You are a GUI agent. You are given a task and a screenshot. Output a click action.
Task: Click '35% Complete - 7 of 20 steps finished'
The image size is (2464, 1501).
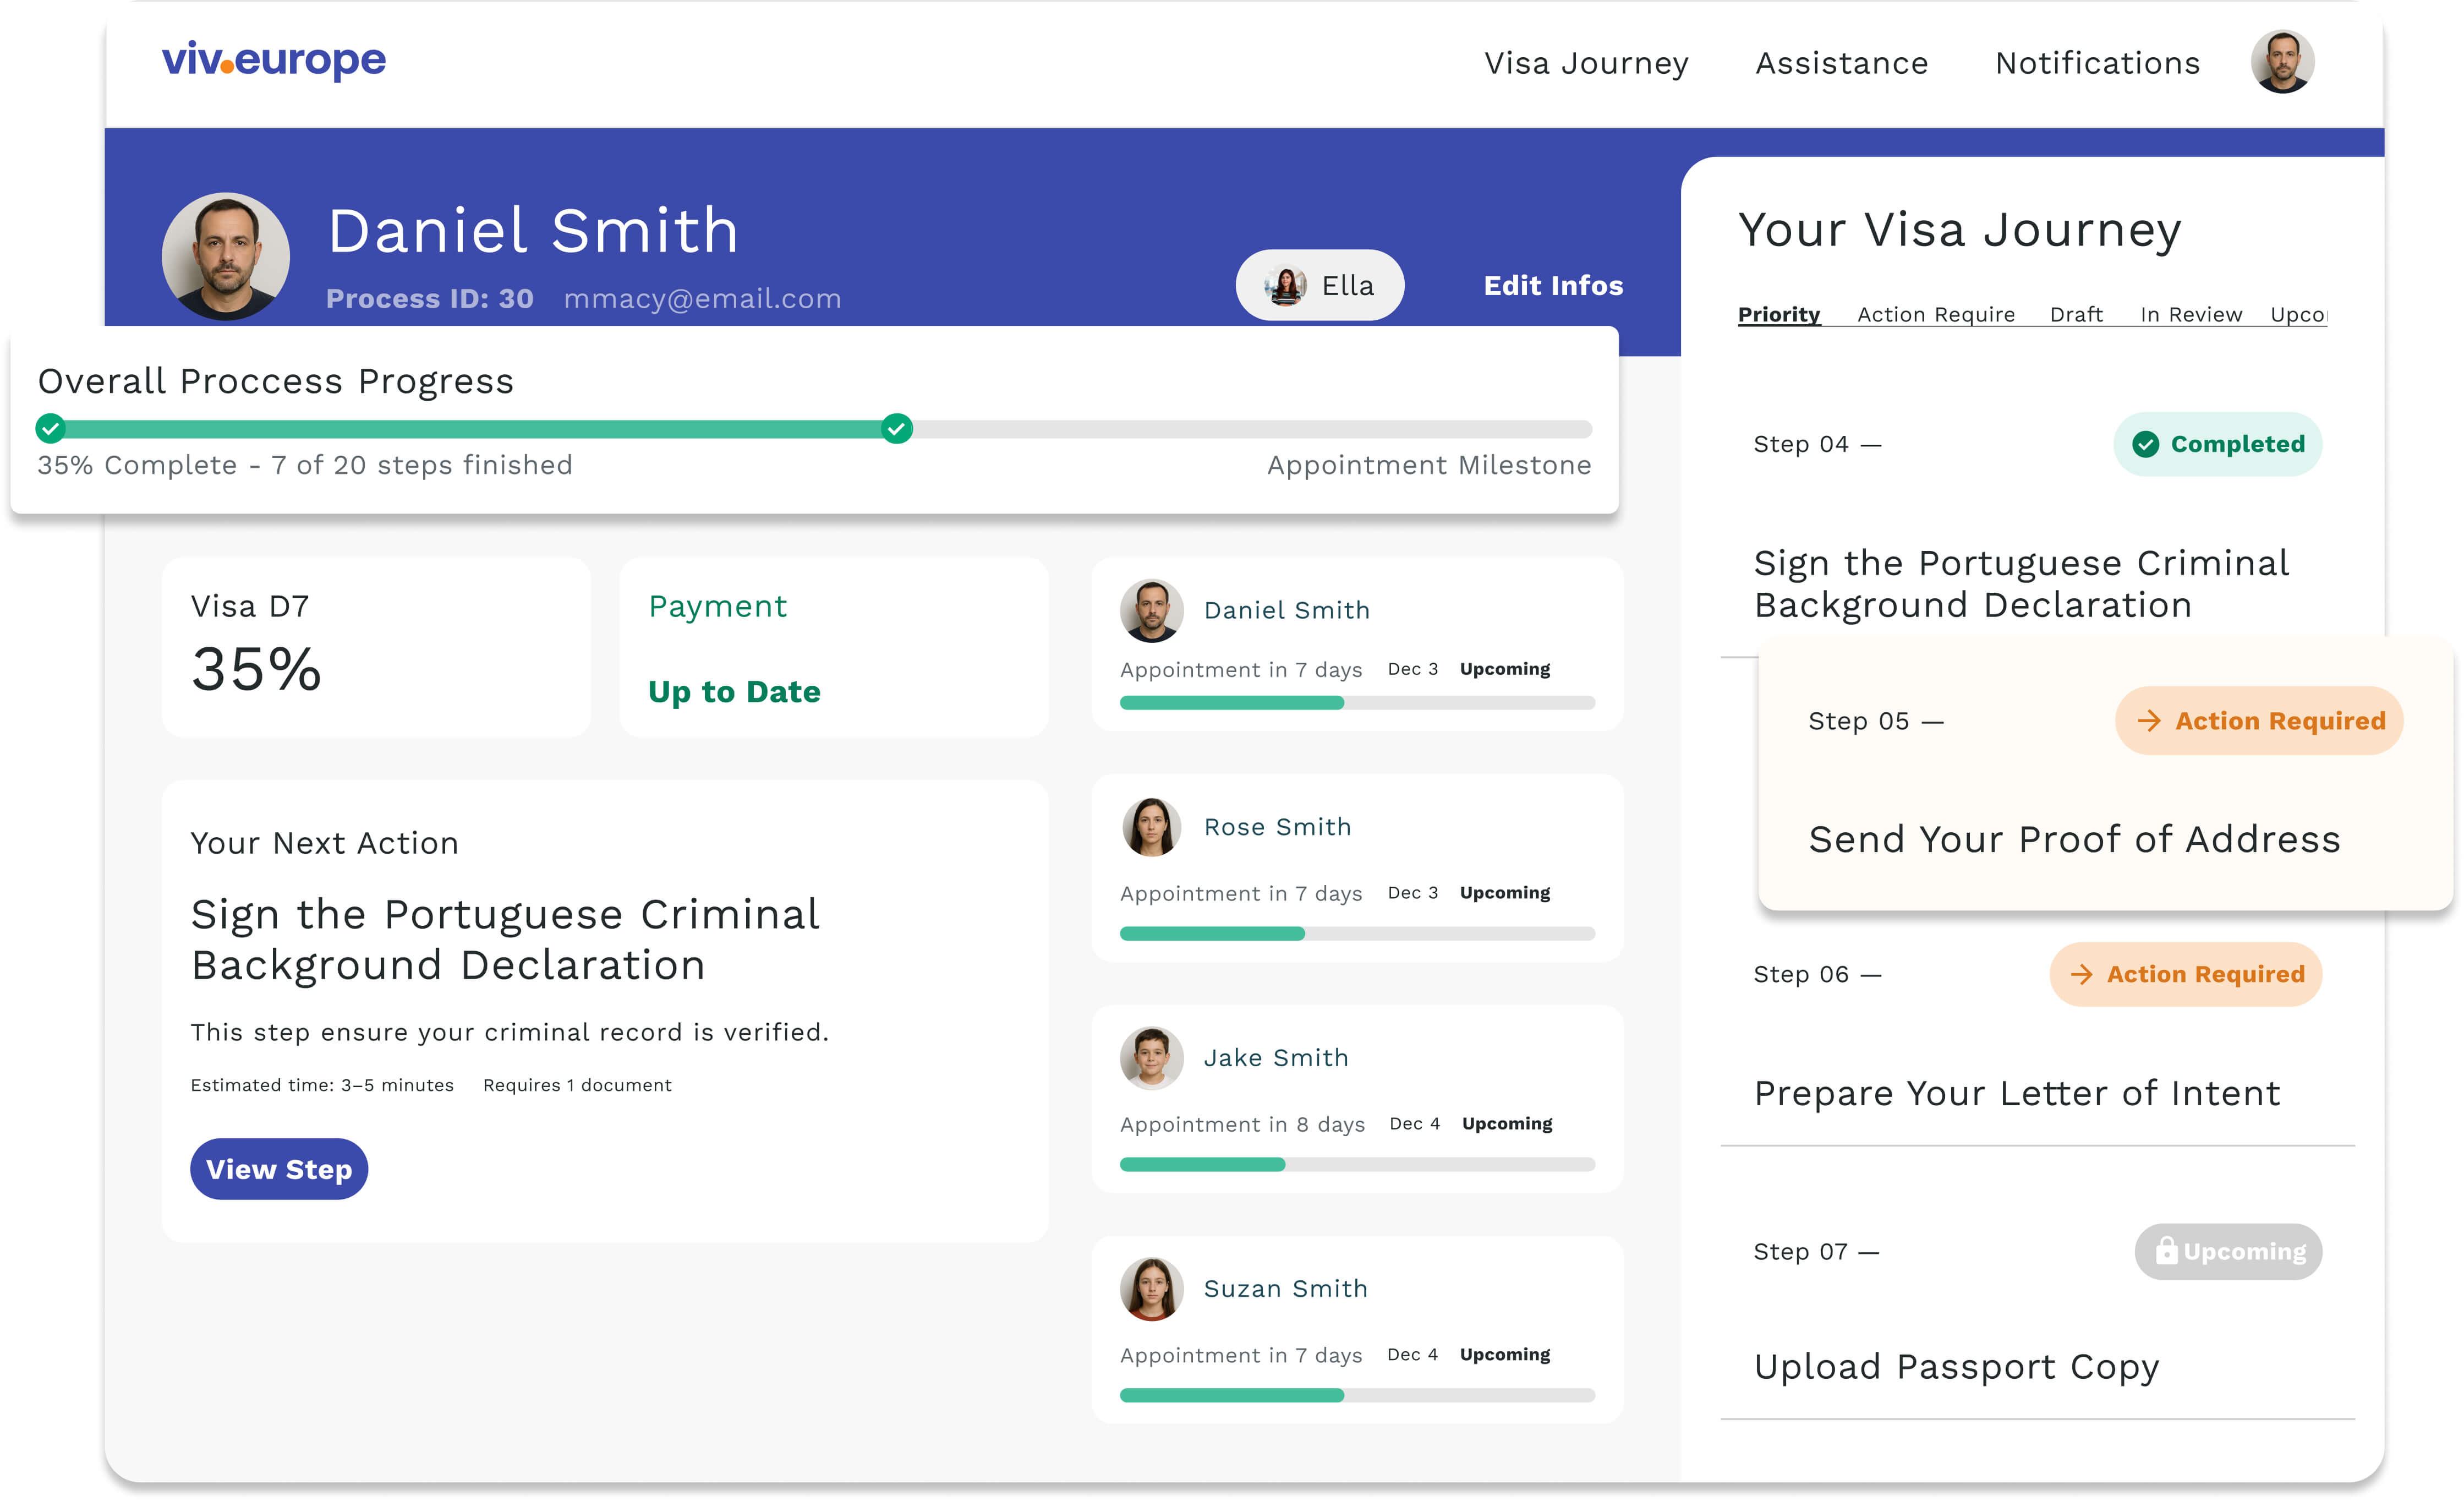[305, 465]
